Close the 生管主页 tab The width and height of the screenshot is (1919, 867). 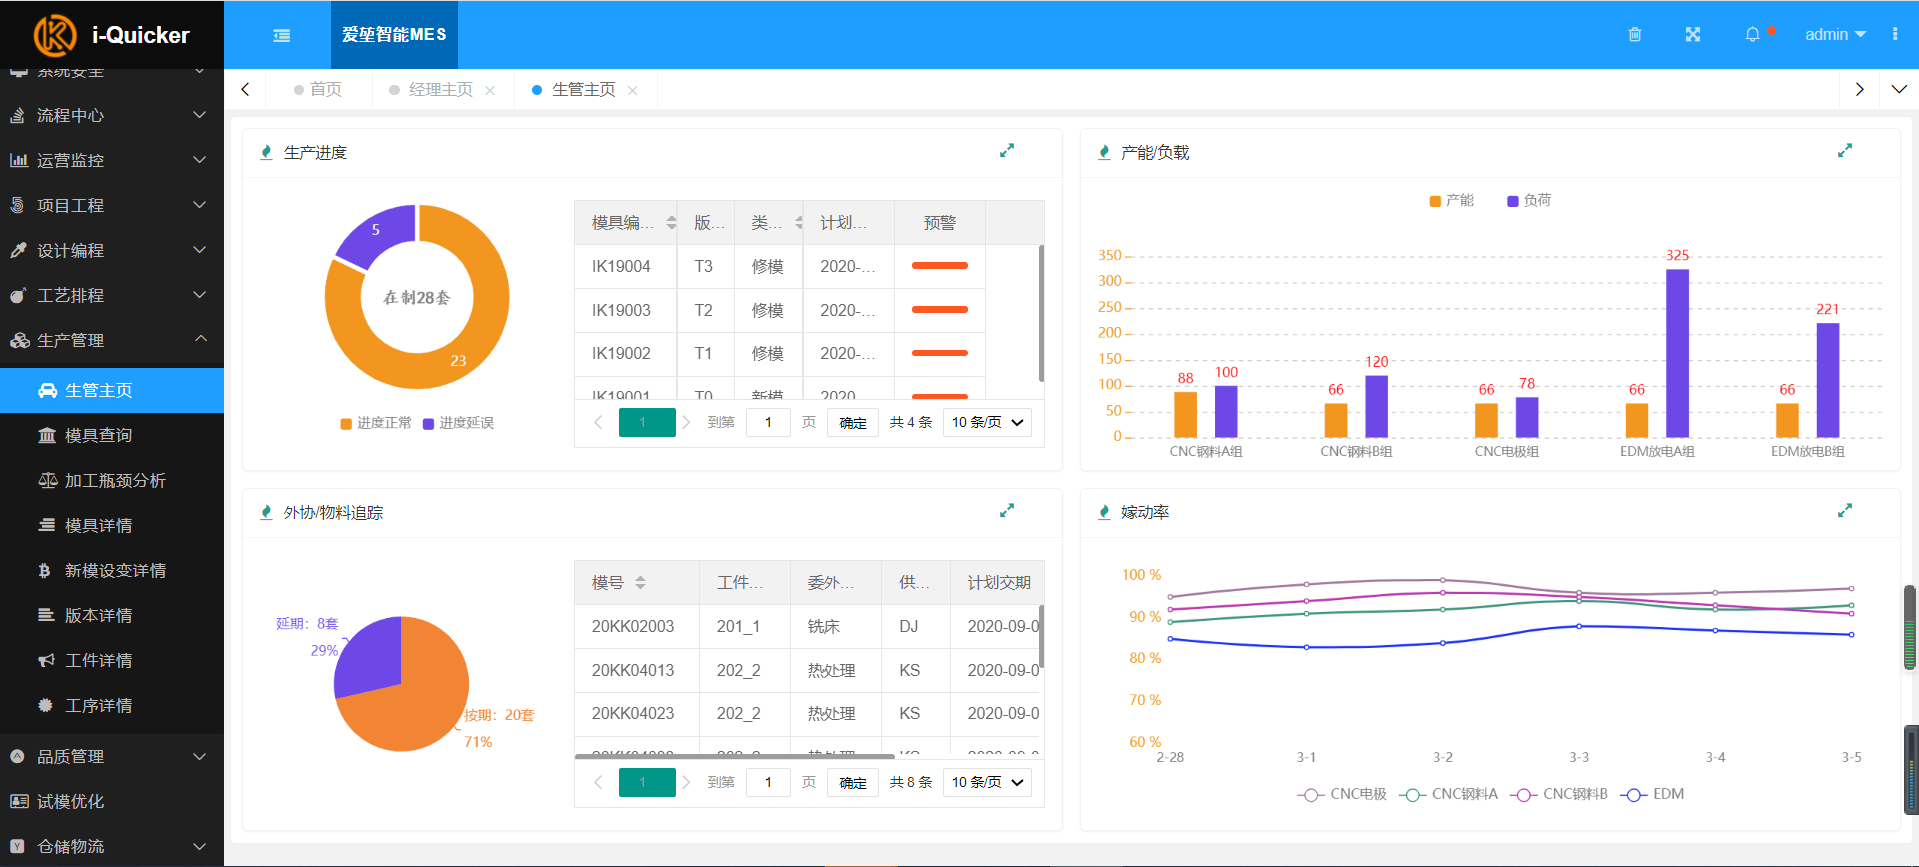click(x=632, y=90)
